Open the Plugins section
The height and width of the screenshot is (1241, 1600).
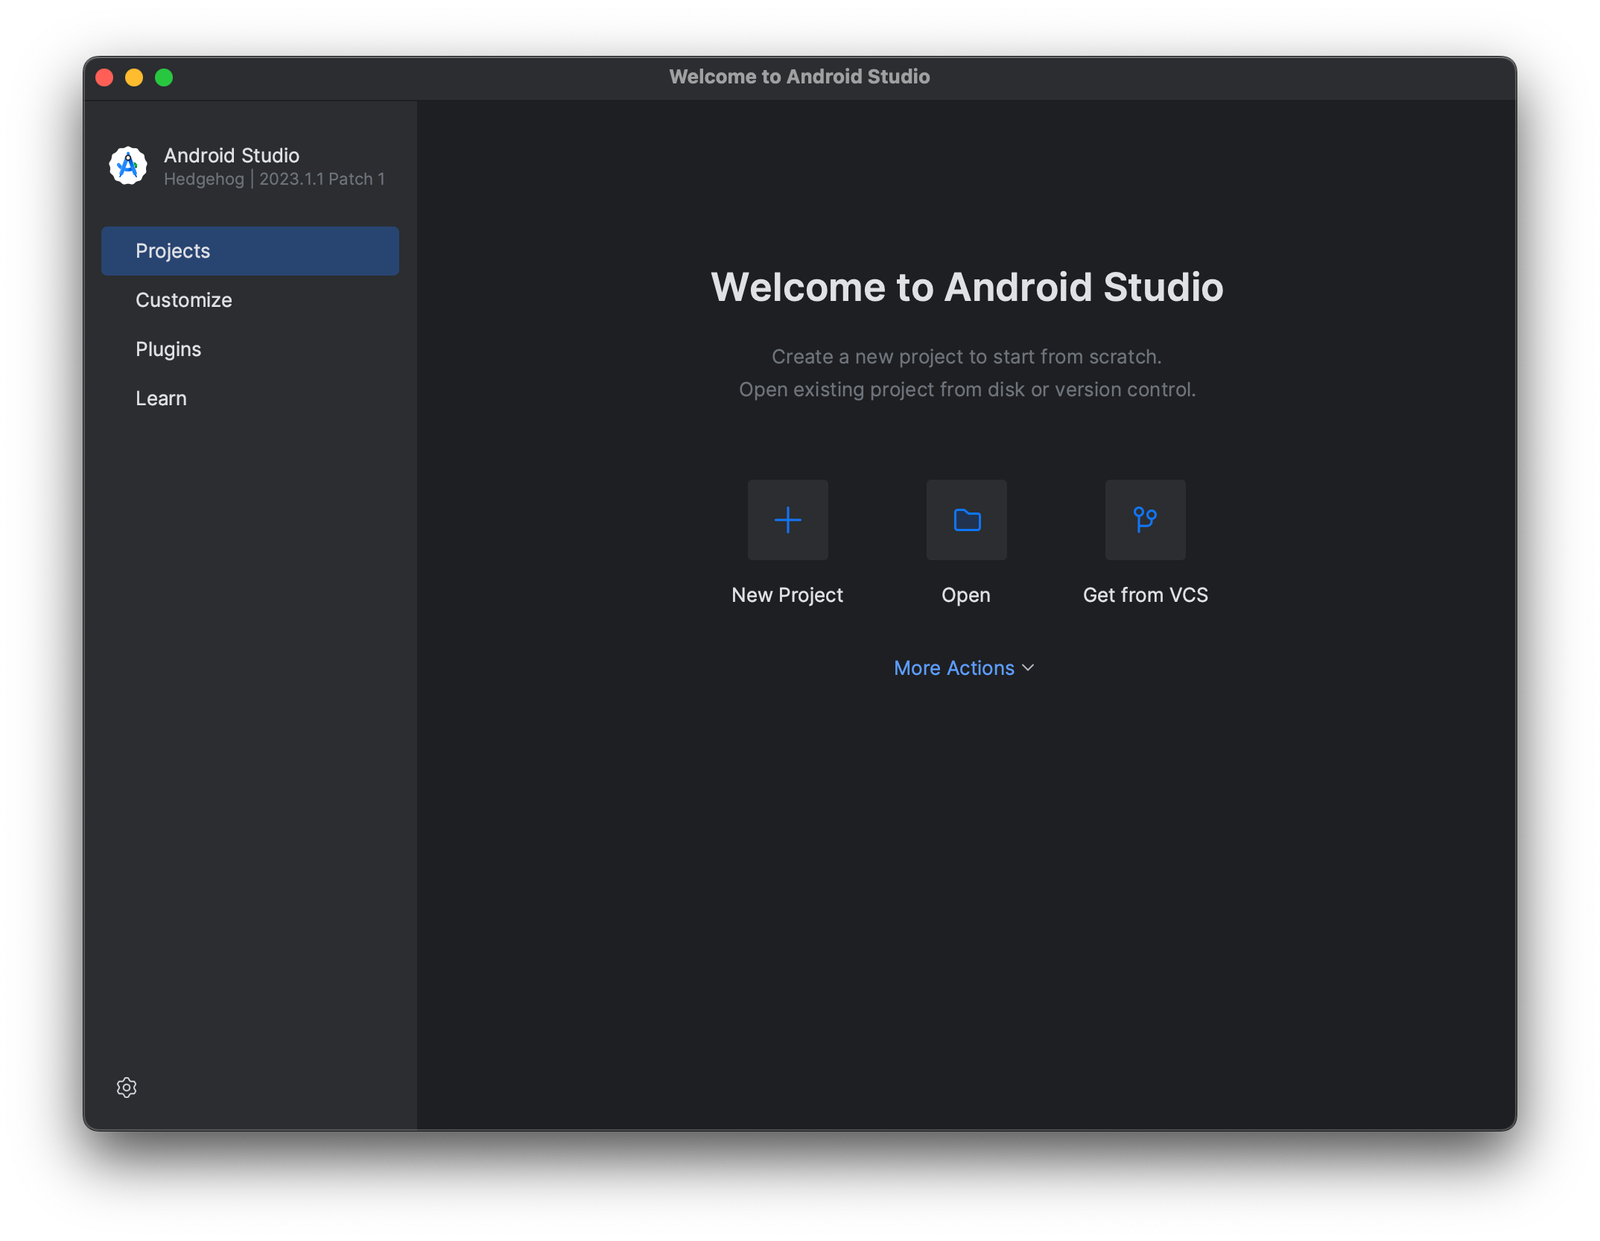168,348
